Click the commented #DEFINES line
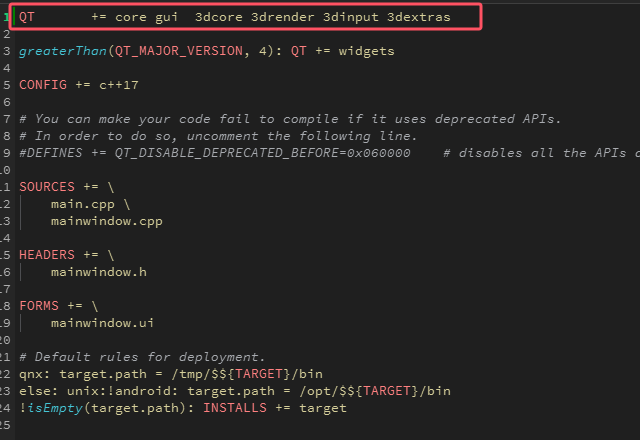 click(x=200, y=152)
